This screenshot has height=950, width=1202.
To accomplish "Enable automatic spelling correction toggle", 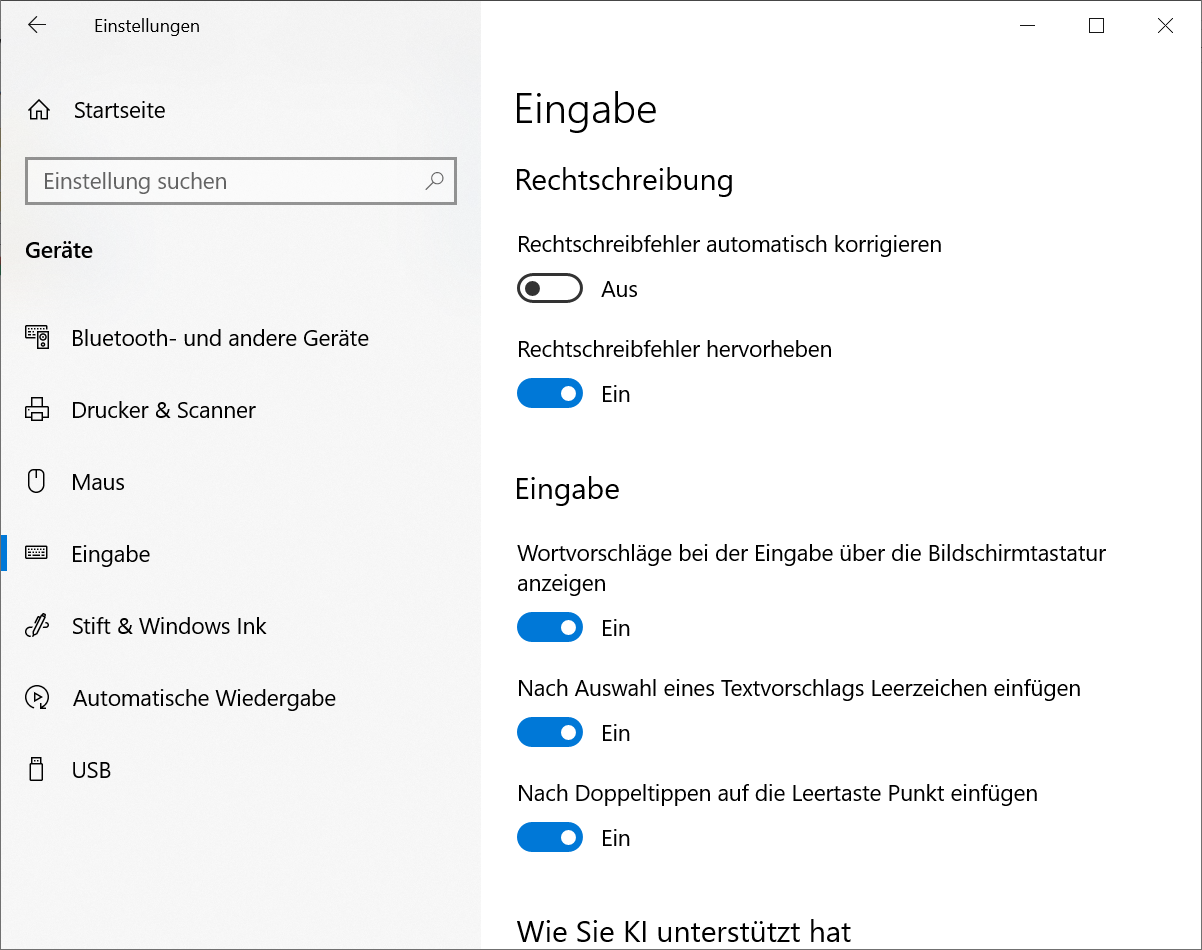I will tap(549, 289).
